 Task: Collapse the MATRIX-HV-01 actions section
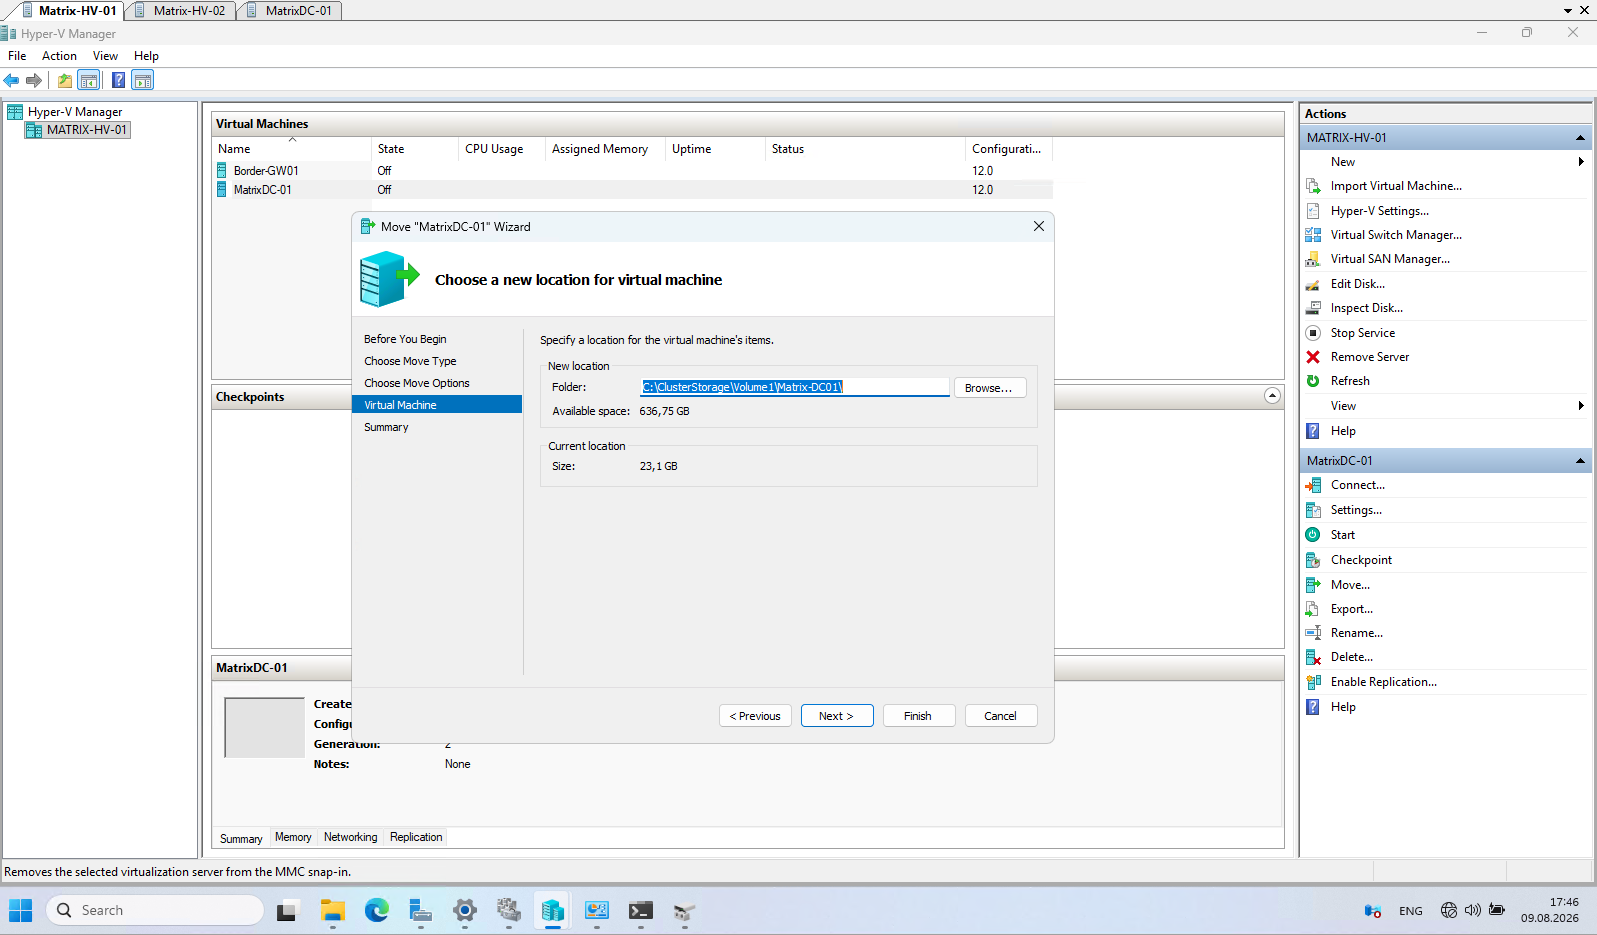pos(1580,138)
